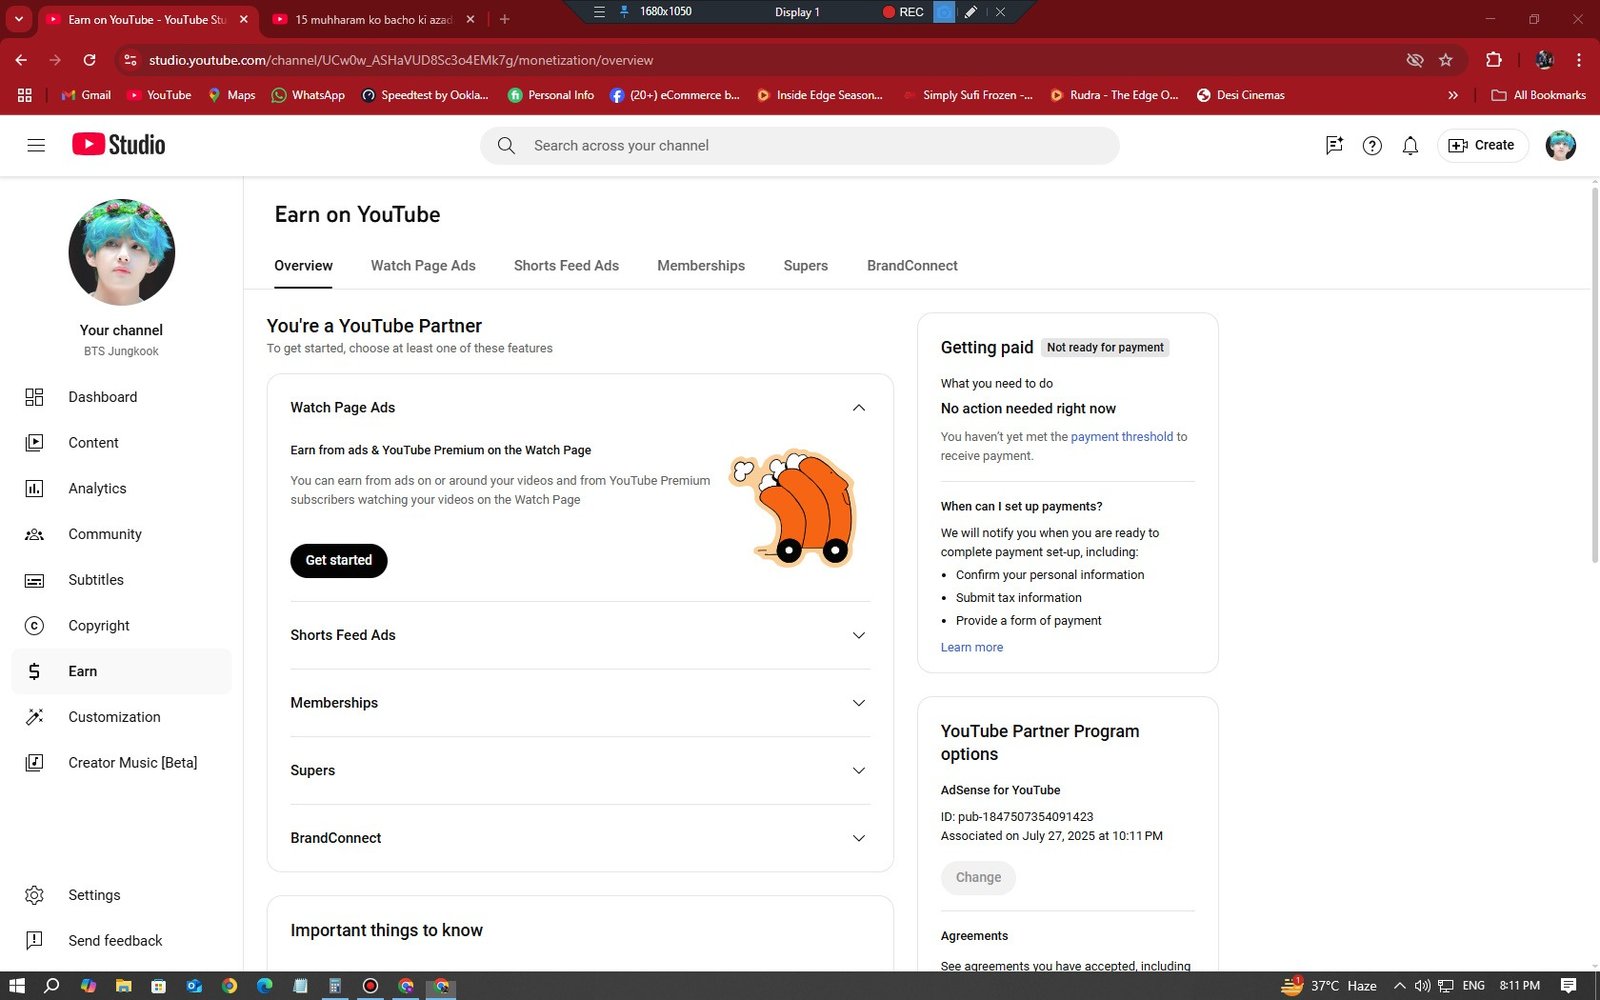This screenshot has width=1600, height=1000.
Task: Open the Windows action center notifications
Action: pos(1568,986)
